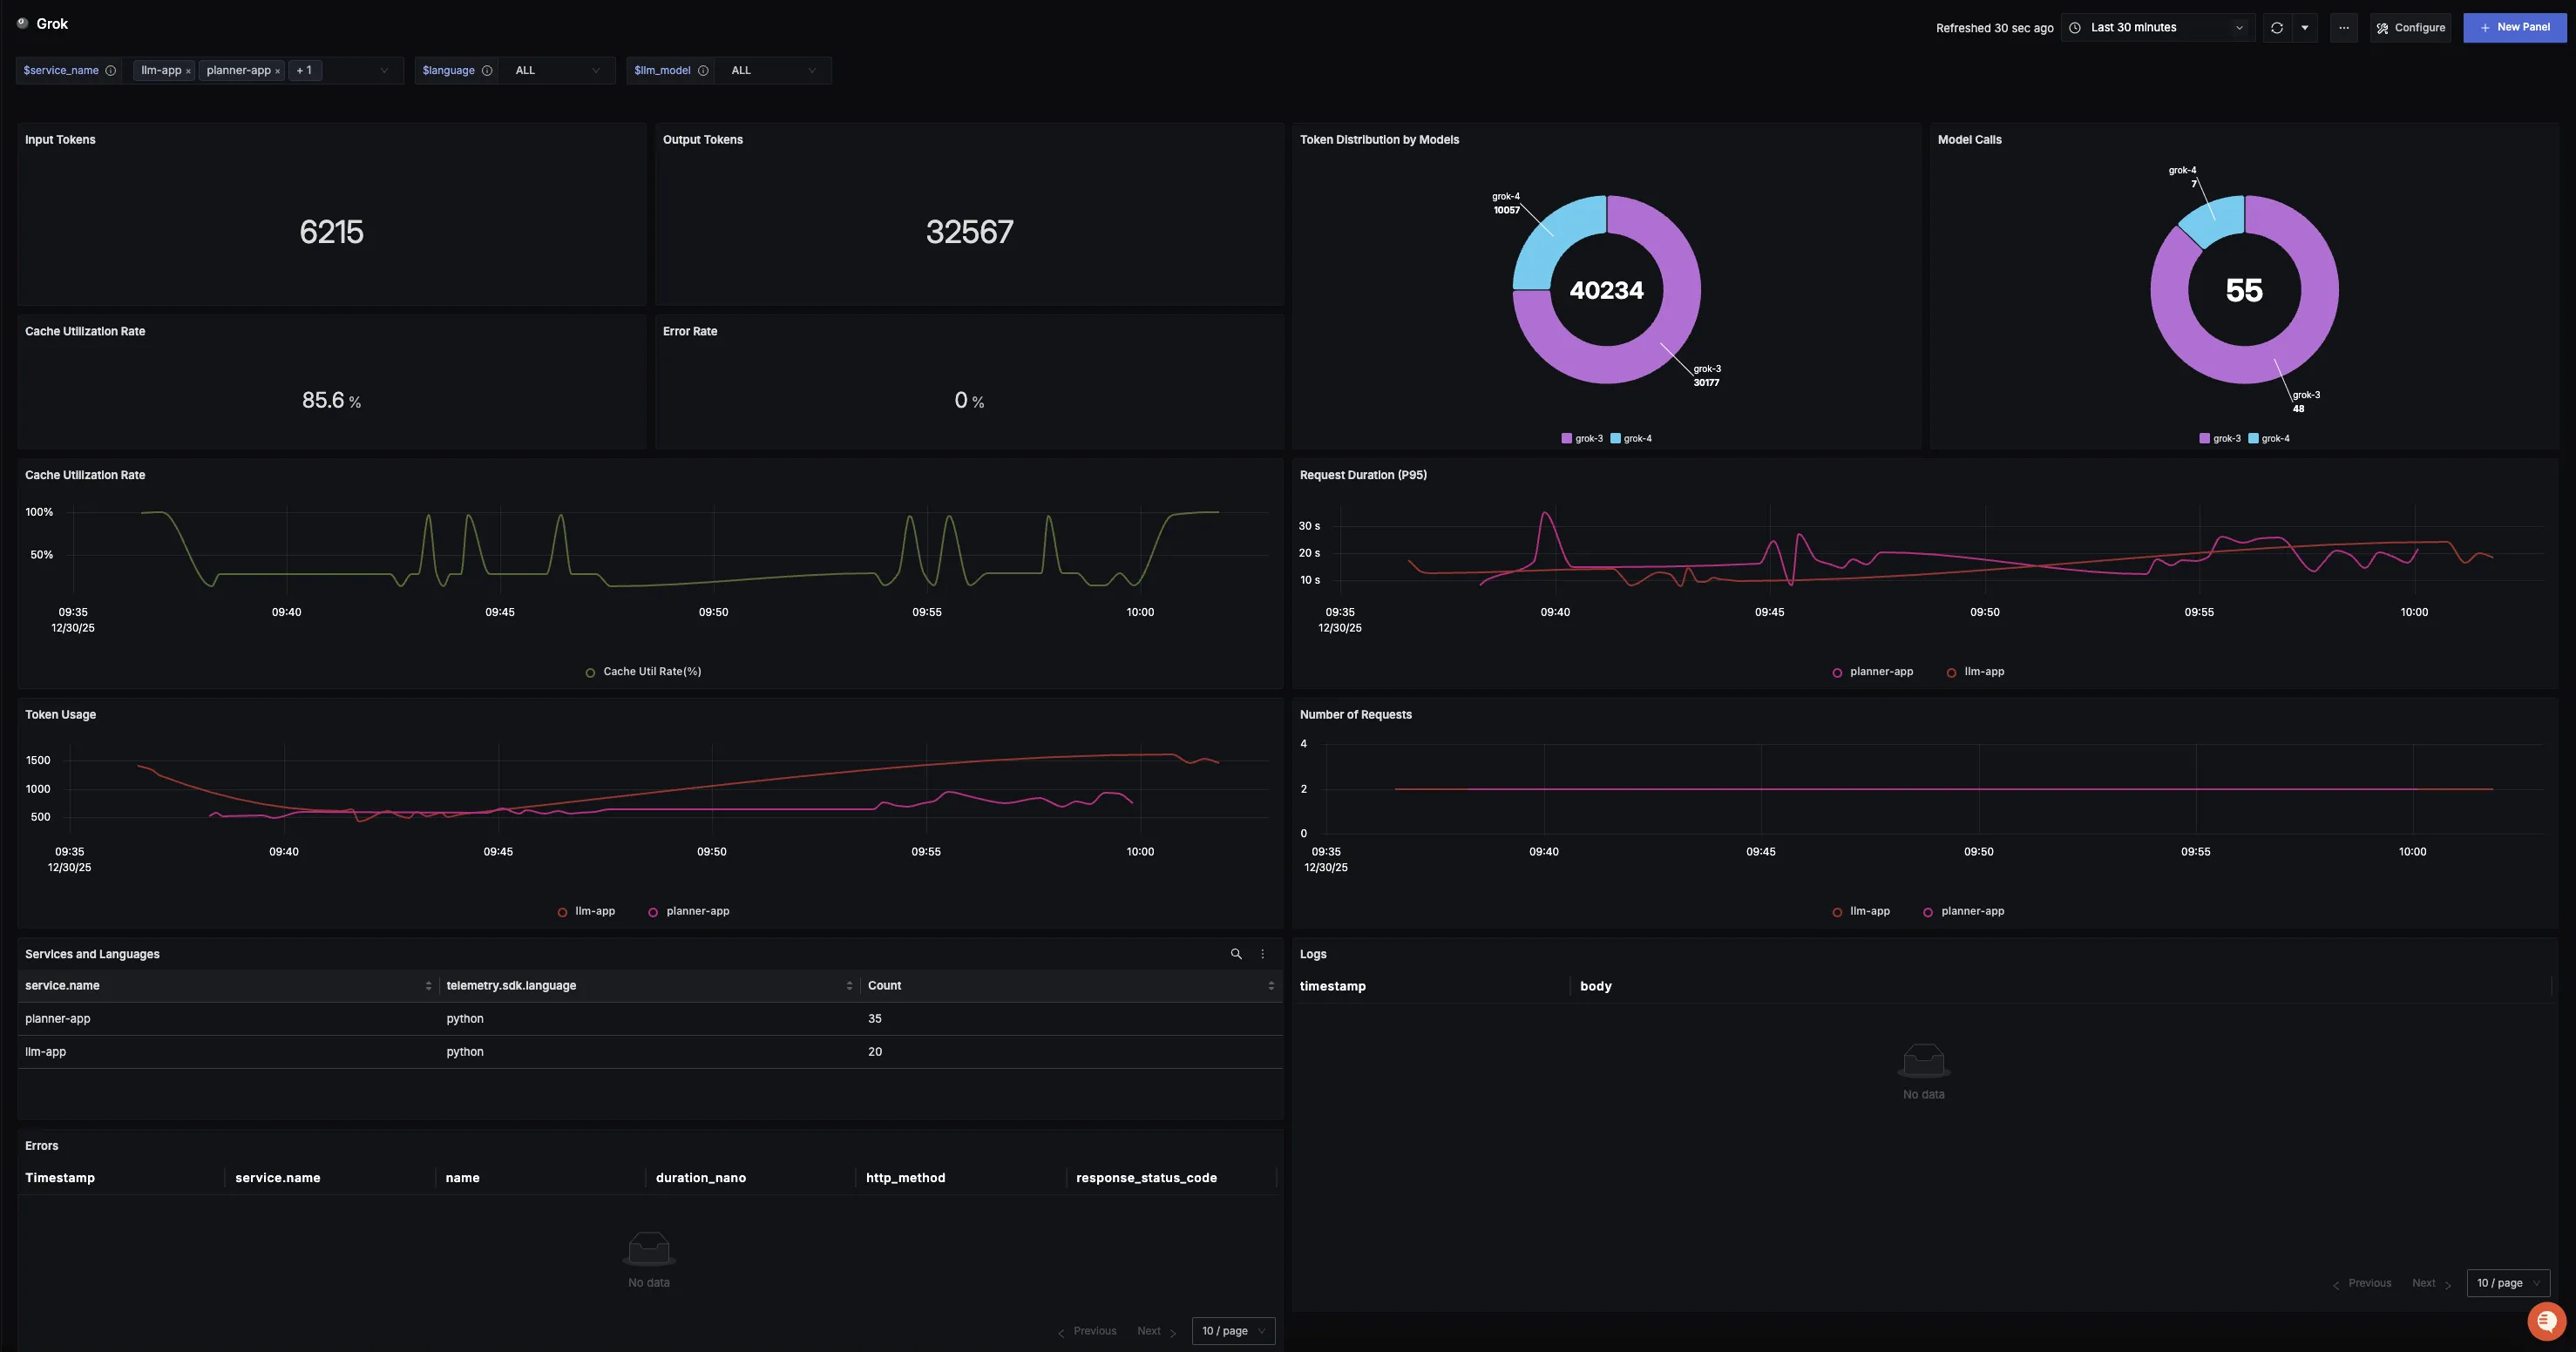Click the Next pagination link in Logs panel
This screenshot has height=1352, width=2576.
[x=2424, y=1283]
